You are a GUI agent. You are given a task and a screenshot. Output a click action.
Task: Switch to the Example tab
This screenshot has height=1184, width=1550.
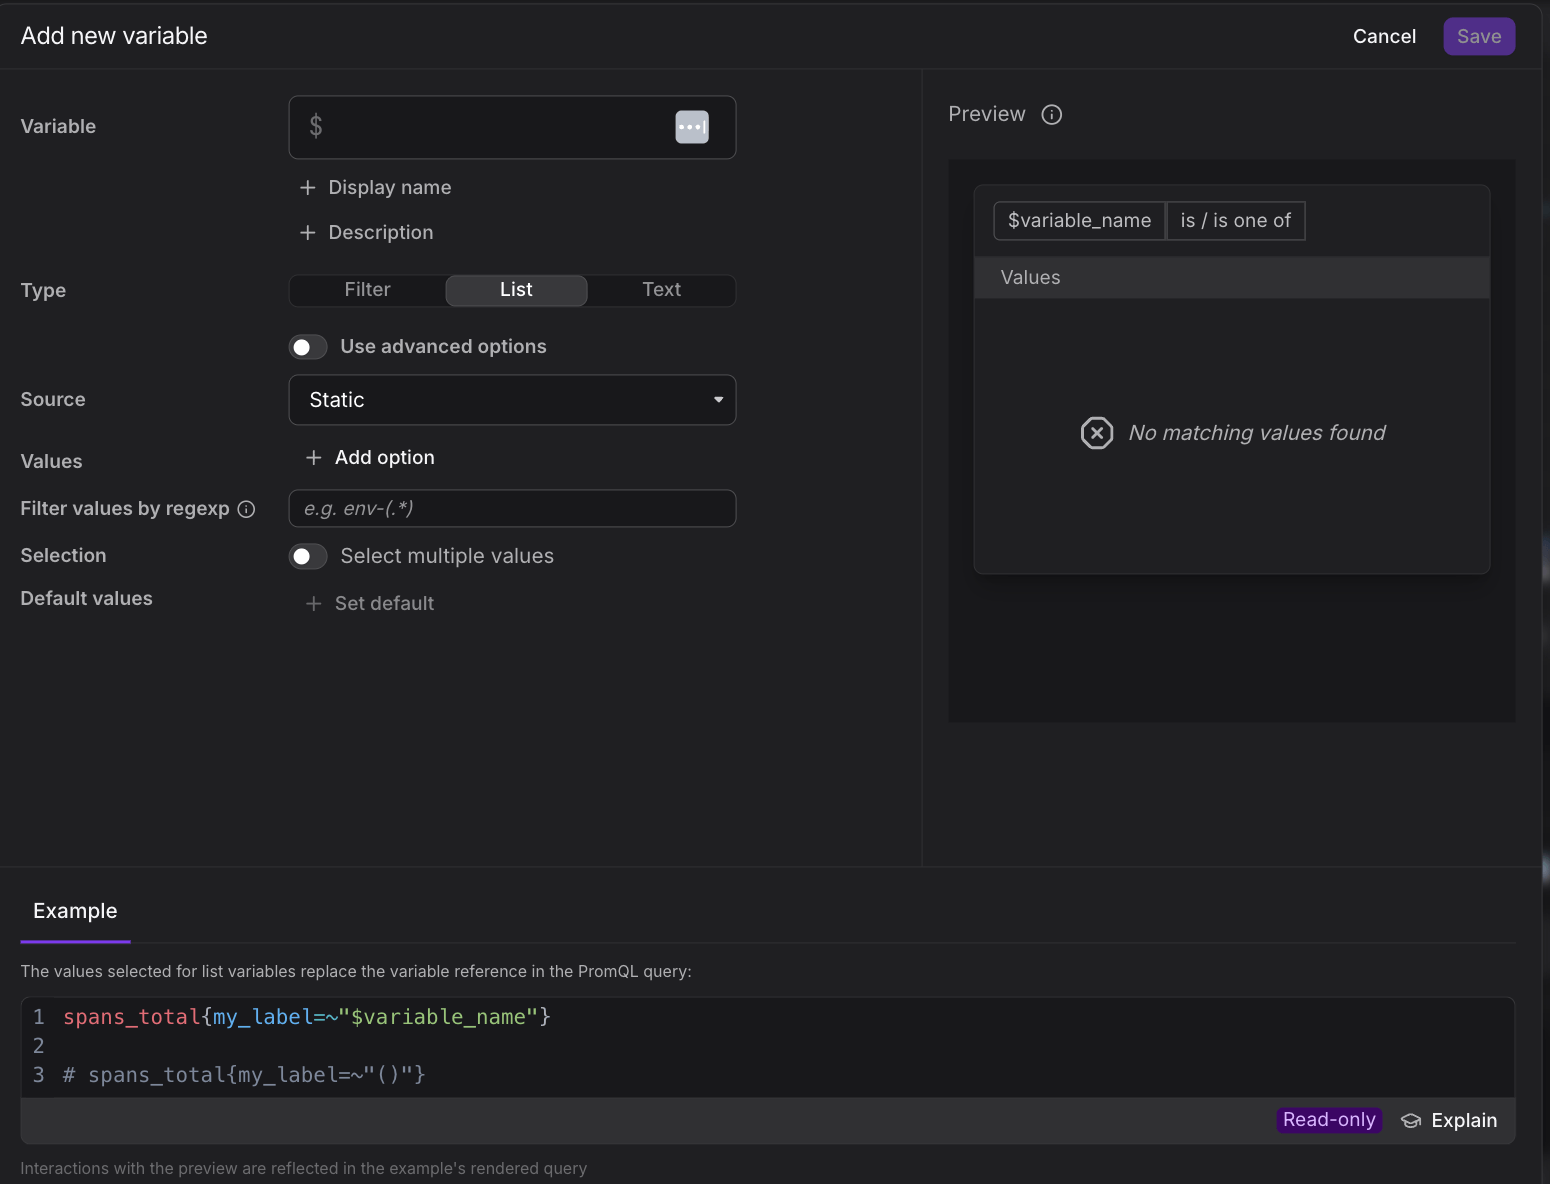point(75,911)
